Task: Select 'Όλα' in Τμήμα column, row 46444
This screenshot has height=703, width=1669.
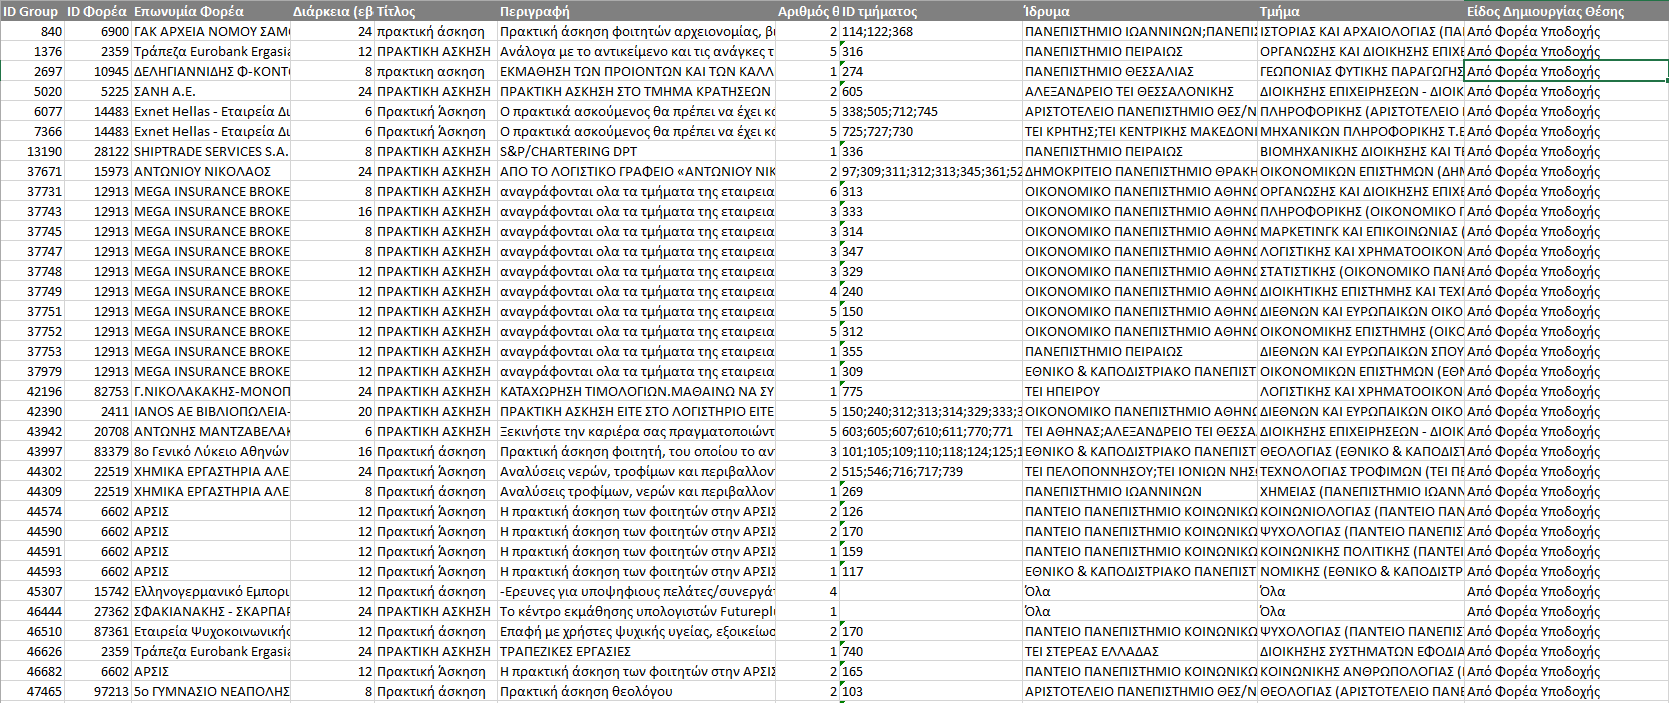Action: coord(1361,611)
